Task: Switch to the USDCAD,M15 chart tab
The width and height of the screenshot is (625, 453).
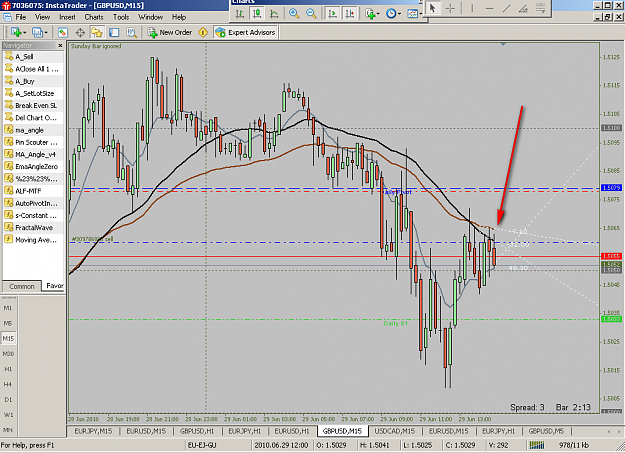Action: 395,431
